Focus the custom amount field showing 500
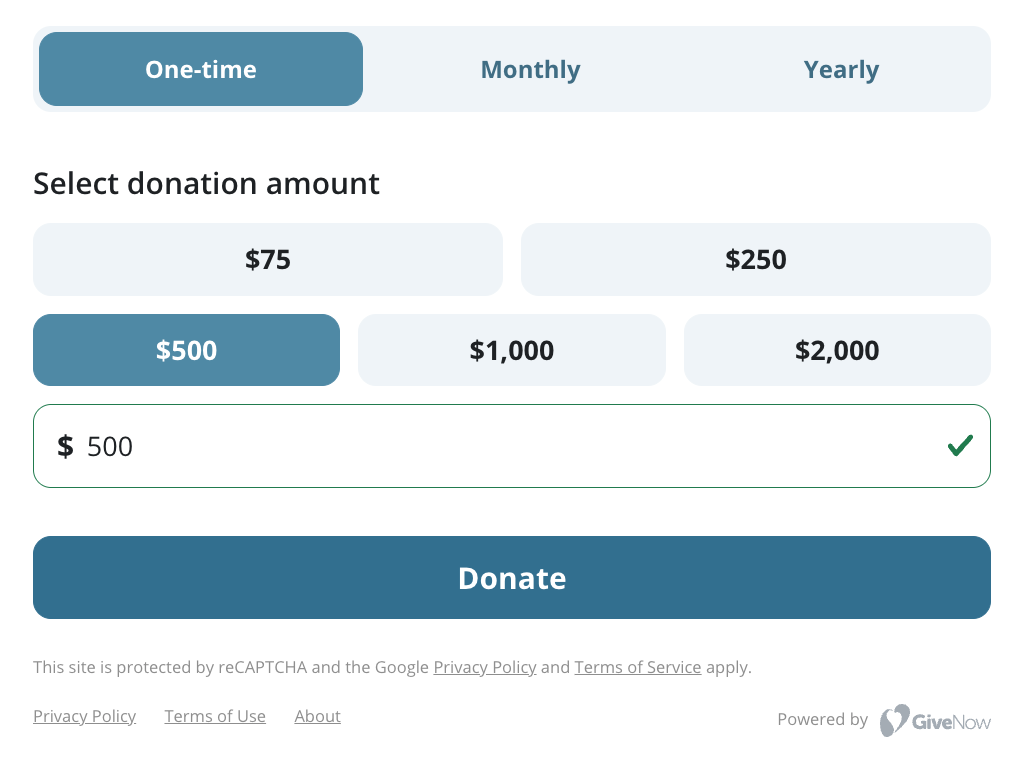Image resolution: width=1024 pixels, height=758 pixels. coord(512,446)
